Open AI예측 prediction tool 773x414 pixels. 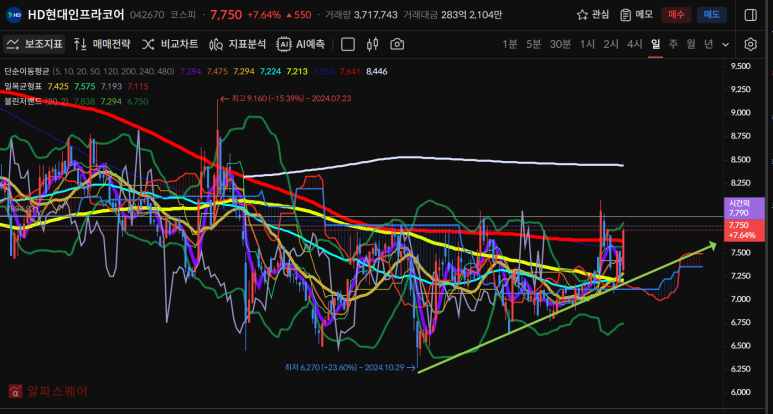coord(301,44)
